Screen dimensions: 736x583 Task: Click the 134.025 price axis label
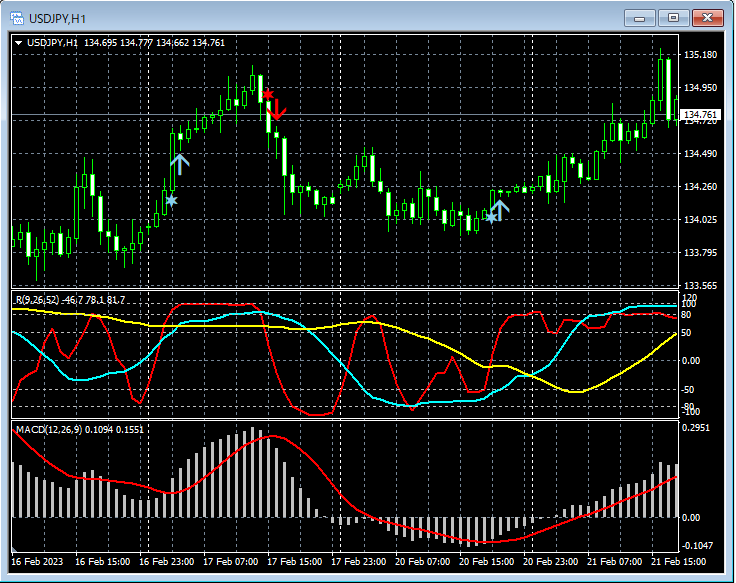(x=700, y=219)
